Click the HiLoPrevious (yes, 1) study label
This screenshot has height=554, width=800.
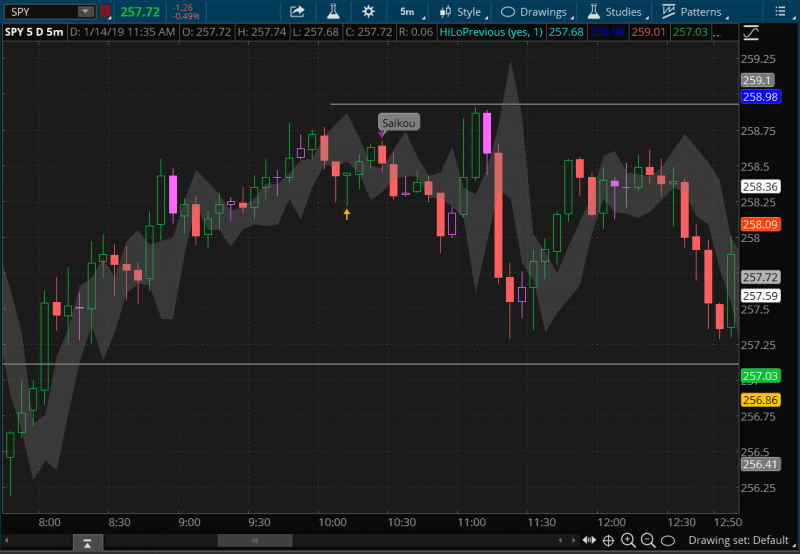[x=491, y=32]
